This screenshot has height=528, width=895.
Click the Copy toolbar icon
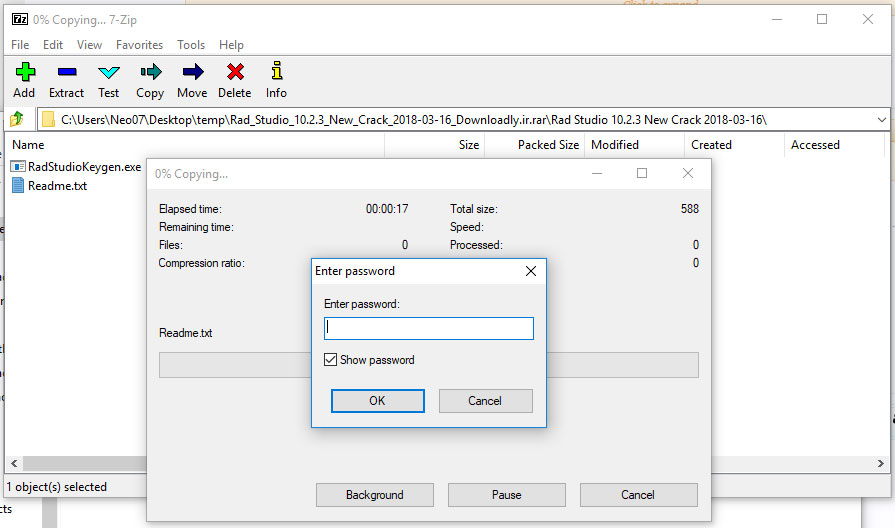[x=151, y=72]
